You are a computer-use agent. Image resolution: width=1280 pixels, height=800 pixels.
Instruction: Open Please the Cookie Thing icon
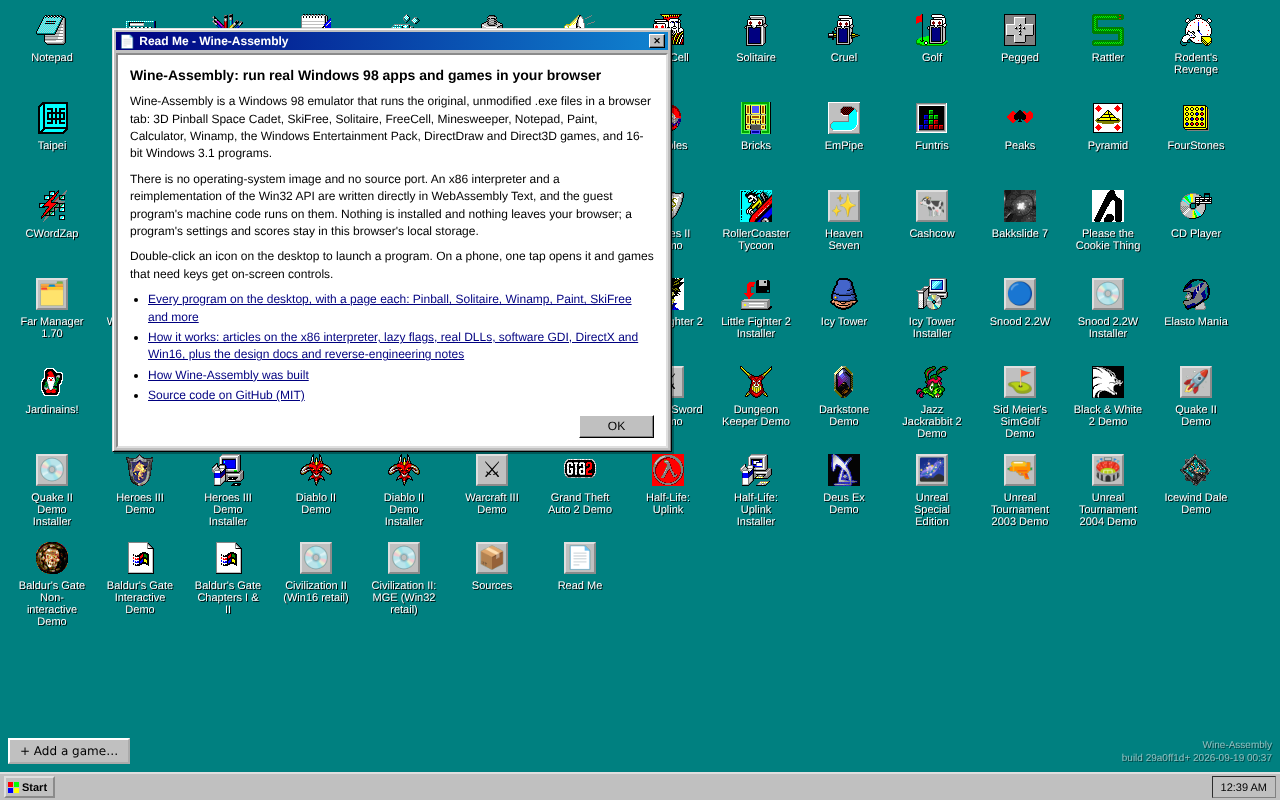[1108, 206]
